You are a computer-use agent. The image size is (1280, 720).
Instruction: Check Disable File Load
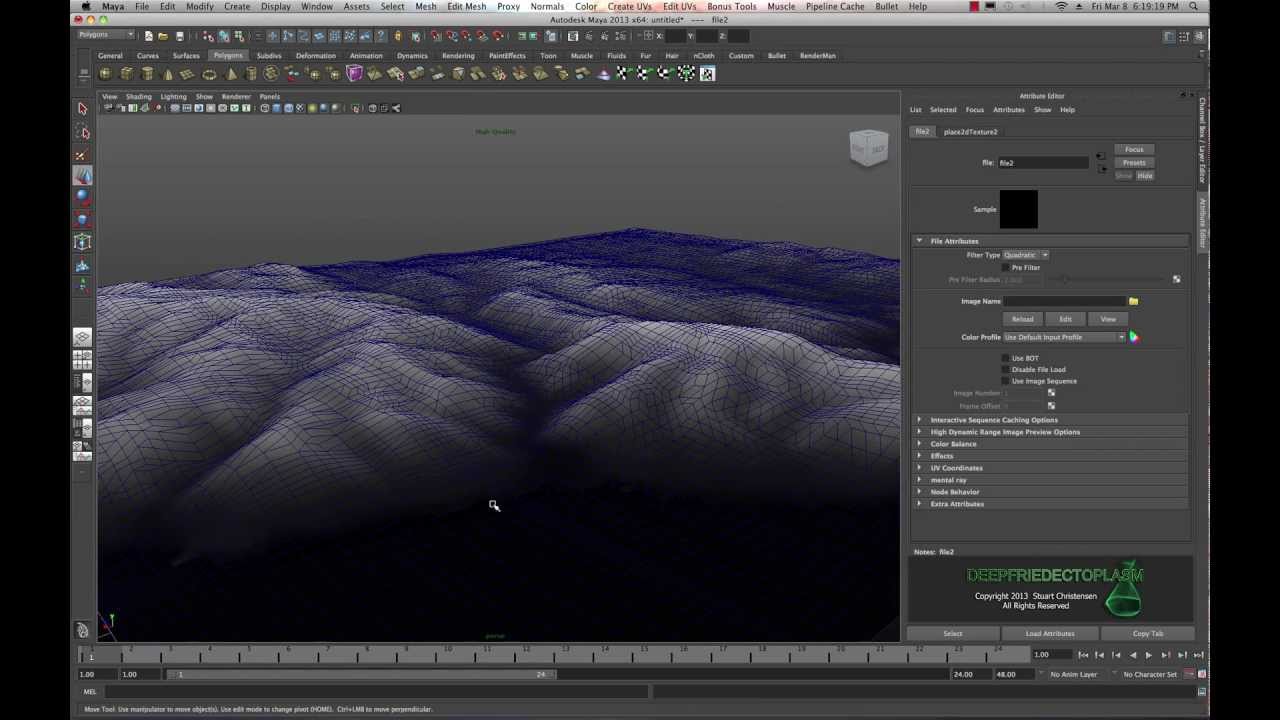tap(1006, 369)
